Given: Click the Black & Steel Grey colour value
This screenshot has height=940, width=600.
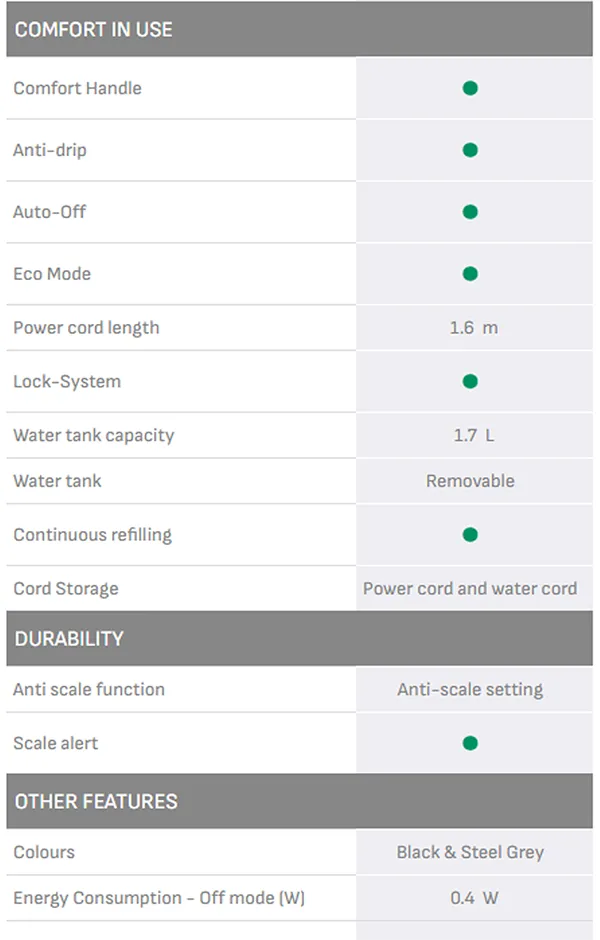Looking at the screenshot, I should point(470,852).
